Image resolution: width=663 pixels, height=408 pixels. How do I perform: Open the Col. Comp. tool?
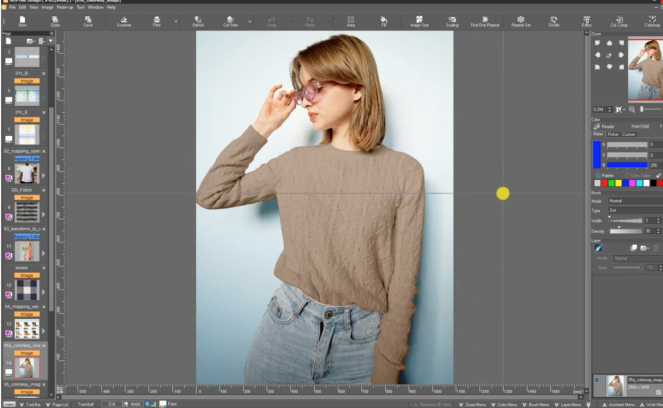point(619,22)
